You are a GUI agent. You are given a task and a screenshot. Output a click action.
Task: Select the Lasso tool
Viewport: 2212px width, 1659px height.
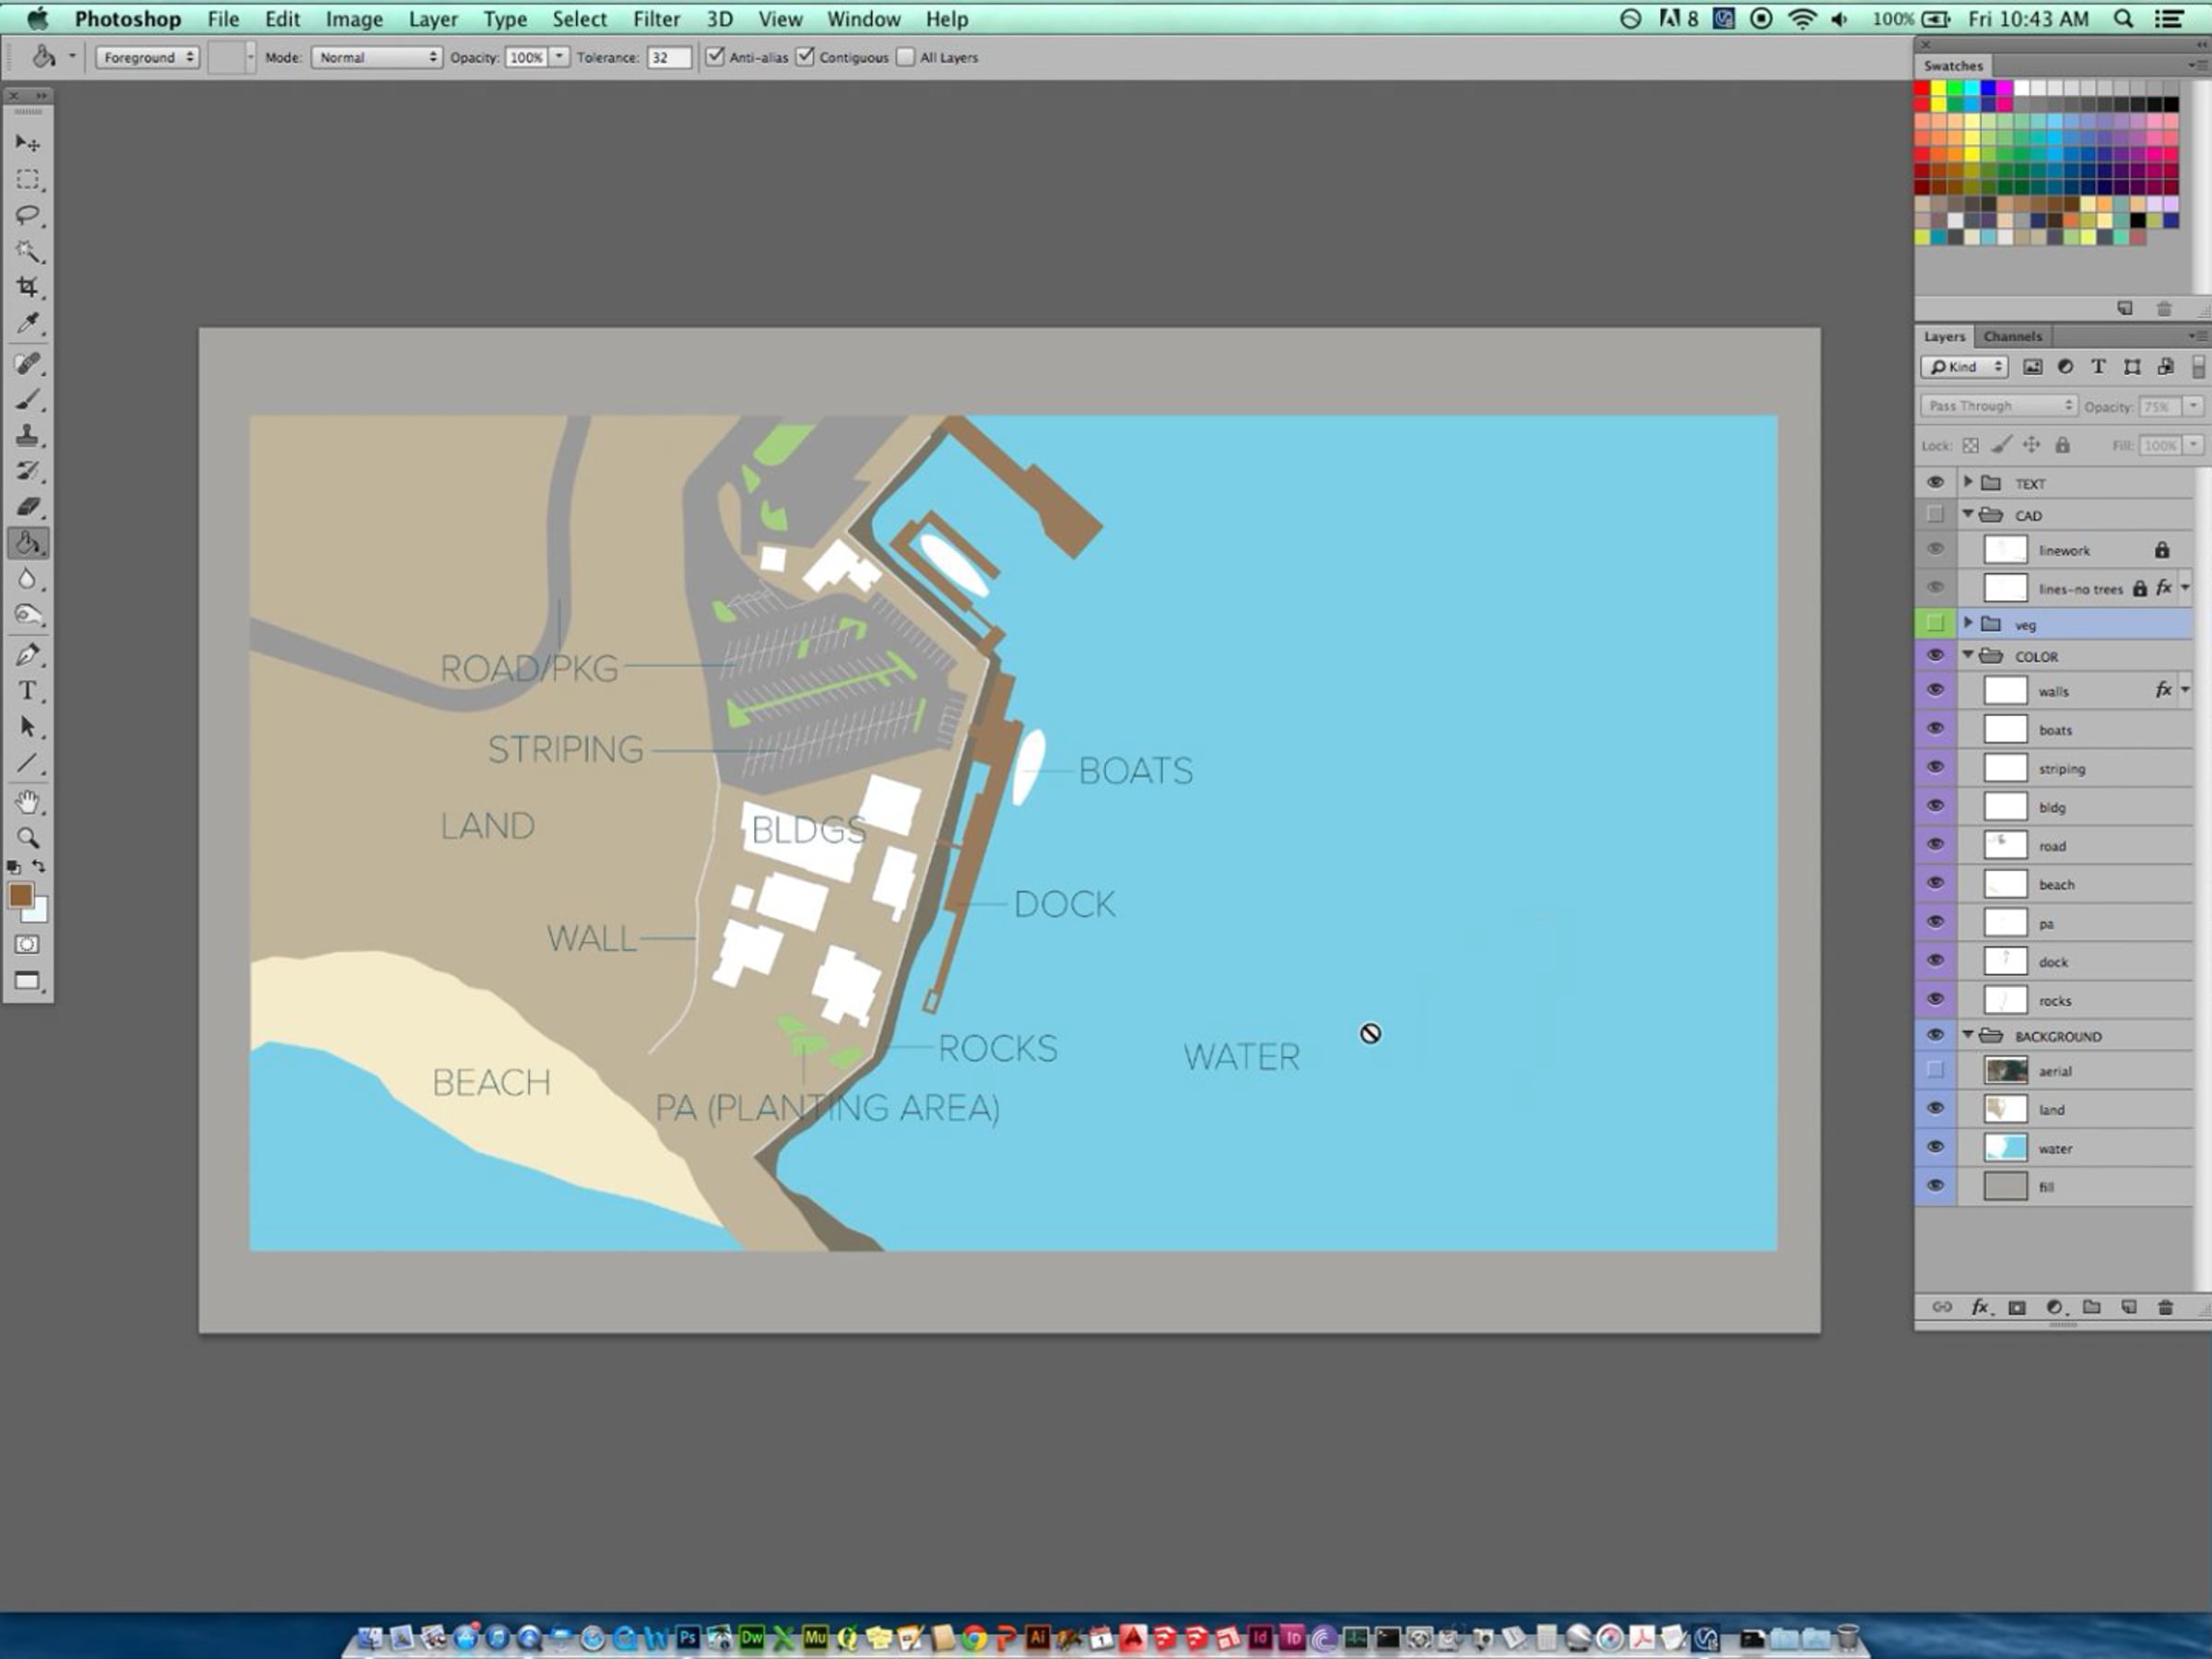click(x=27, y=215)
